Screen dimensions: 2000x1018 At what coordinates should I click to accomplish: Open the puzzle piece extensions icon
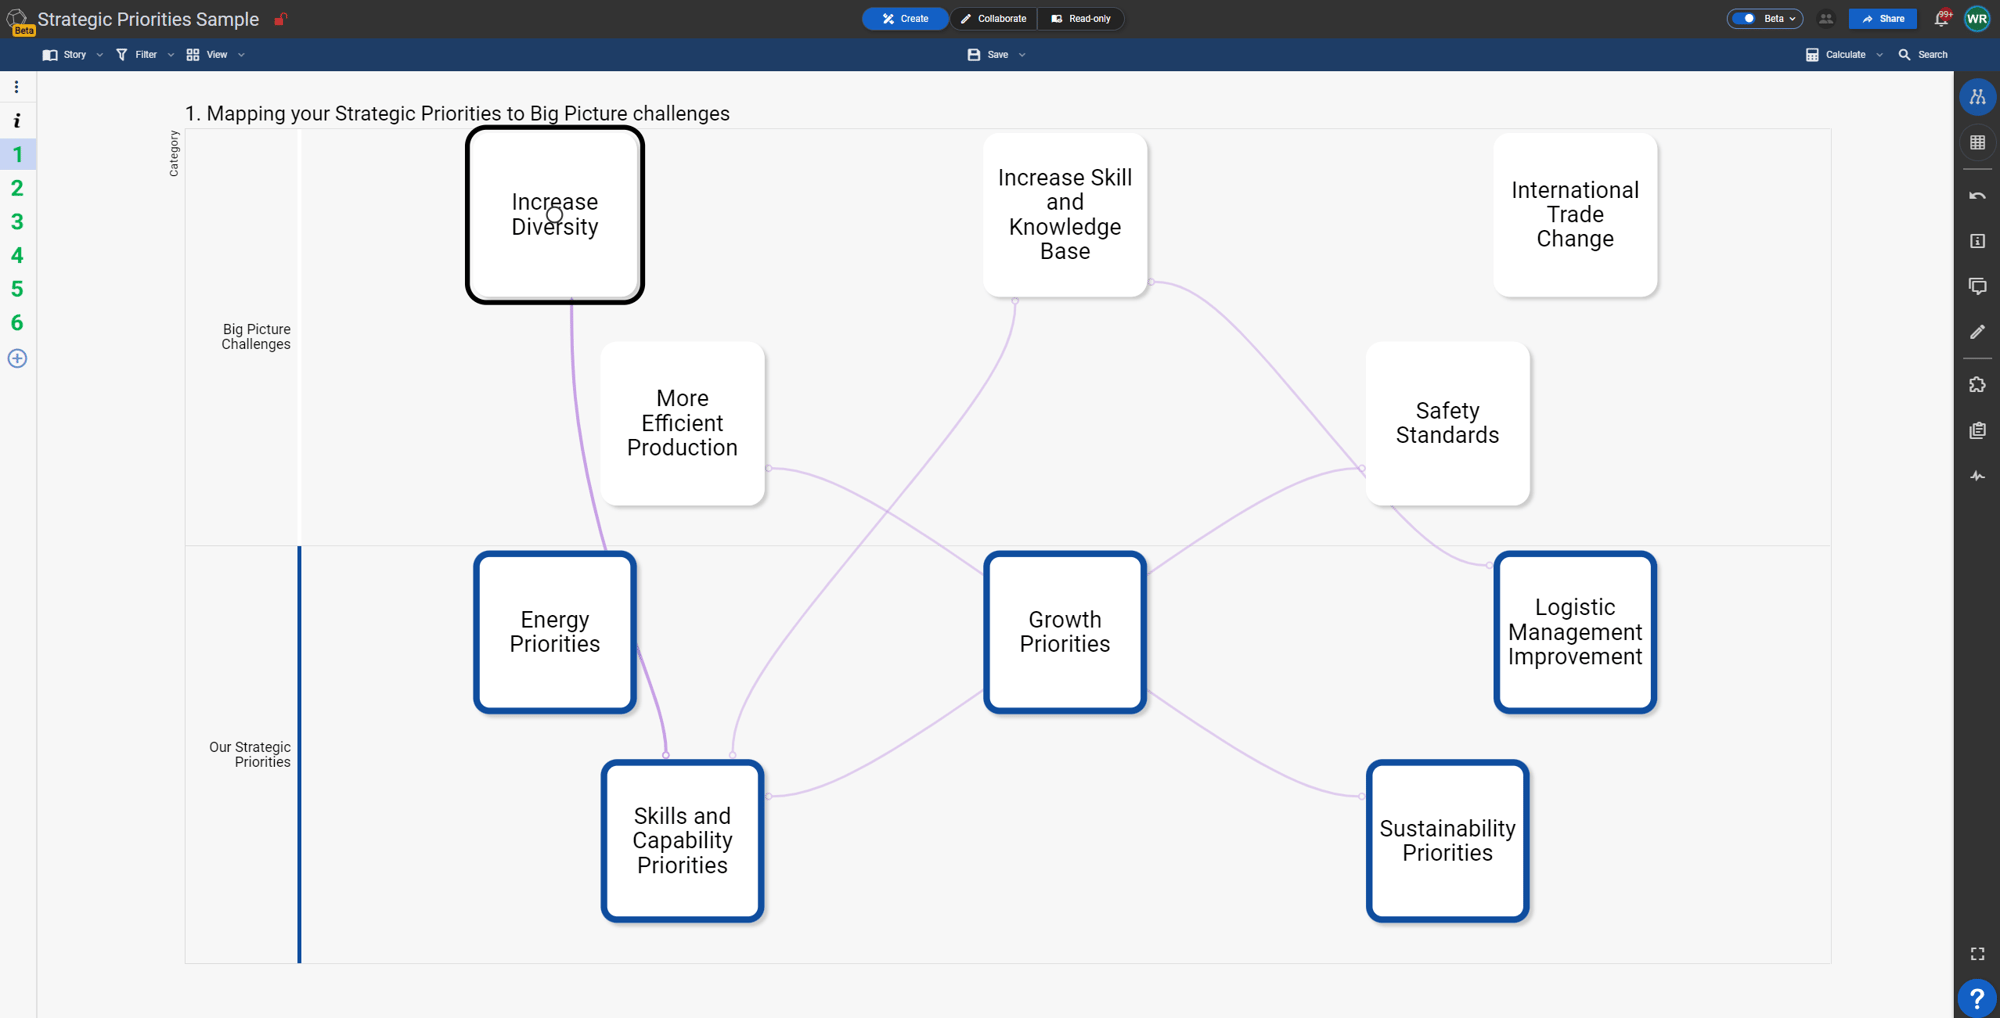(x=1977, y=385)
